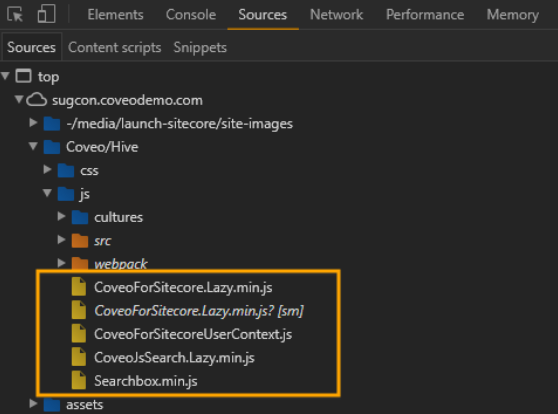Screen dimensions: 558x414
Task: Expand the assets folder arrow
Action: point(33,404)
